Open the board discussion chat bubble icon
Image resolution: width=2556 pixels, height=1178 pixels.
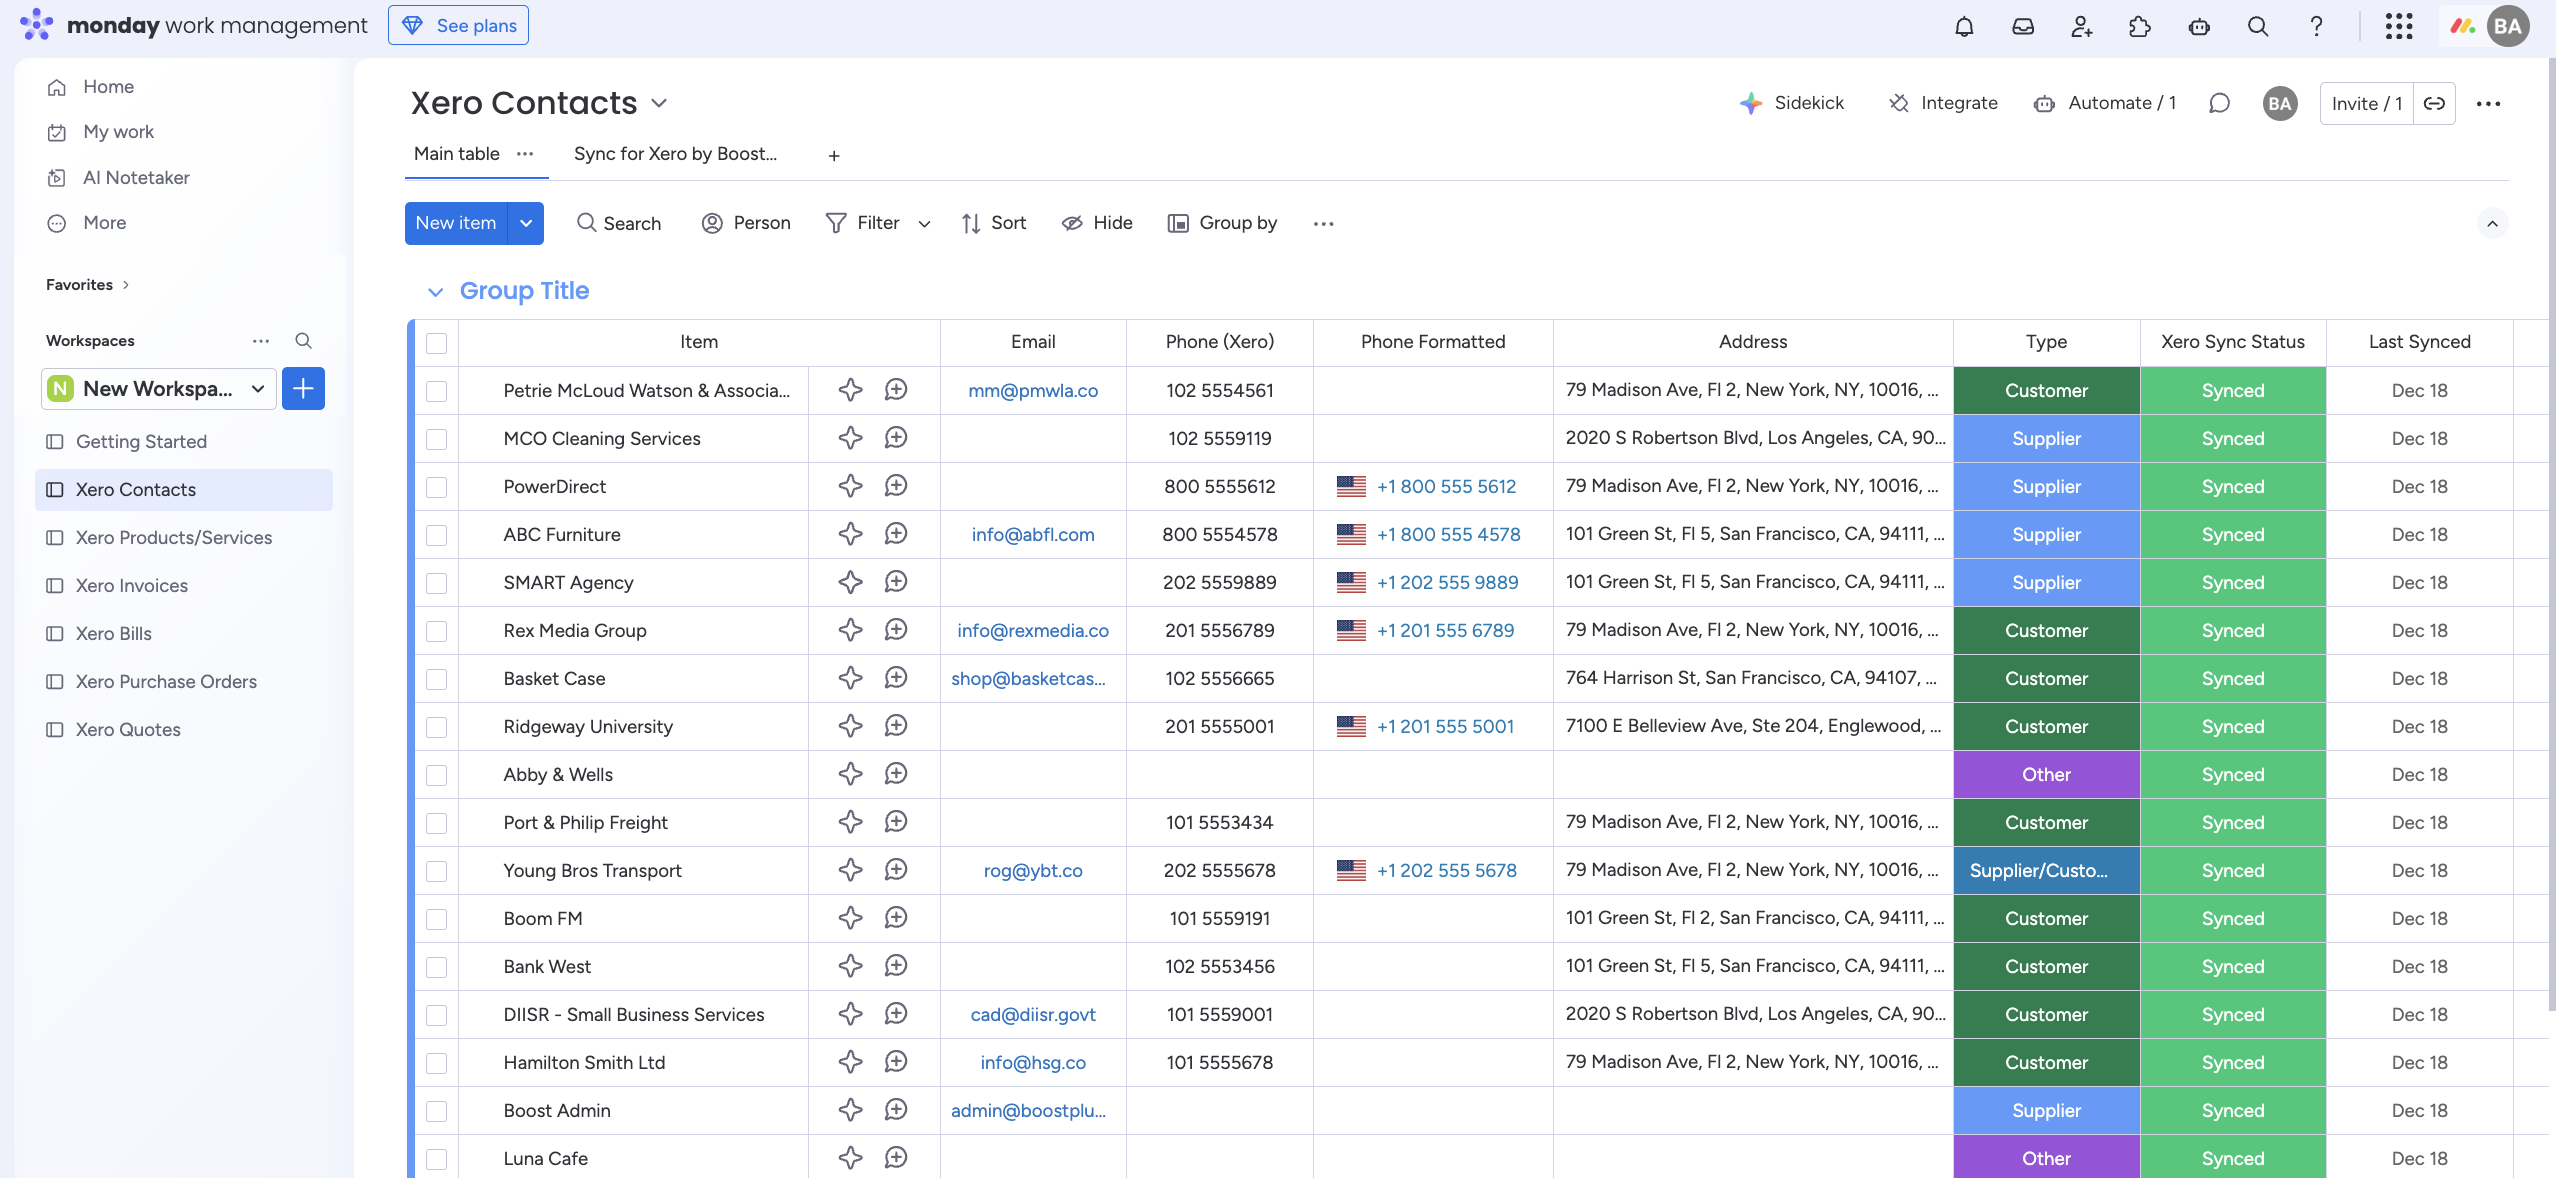point(2219,103)
